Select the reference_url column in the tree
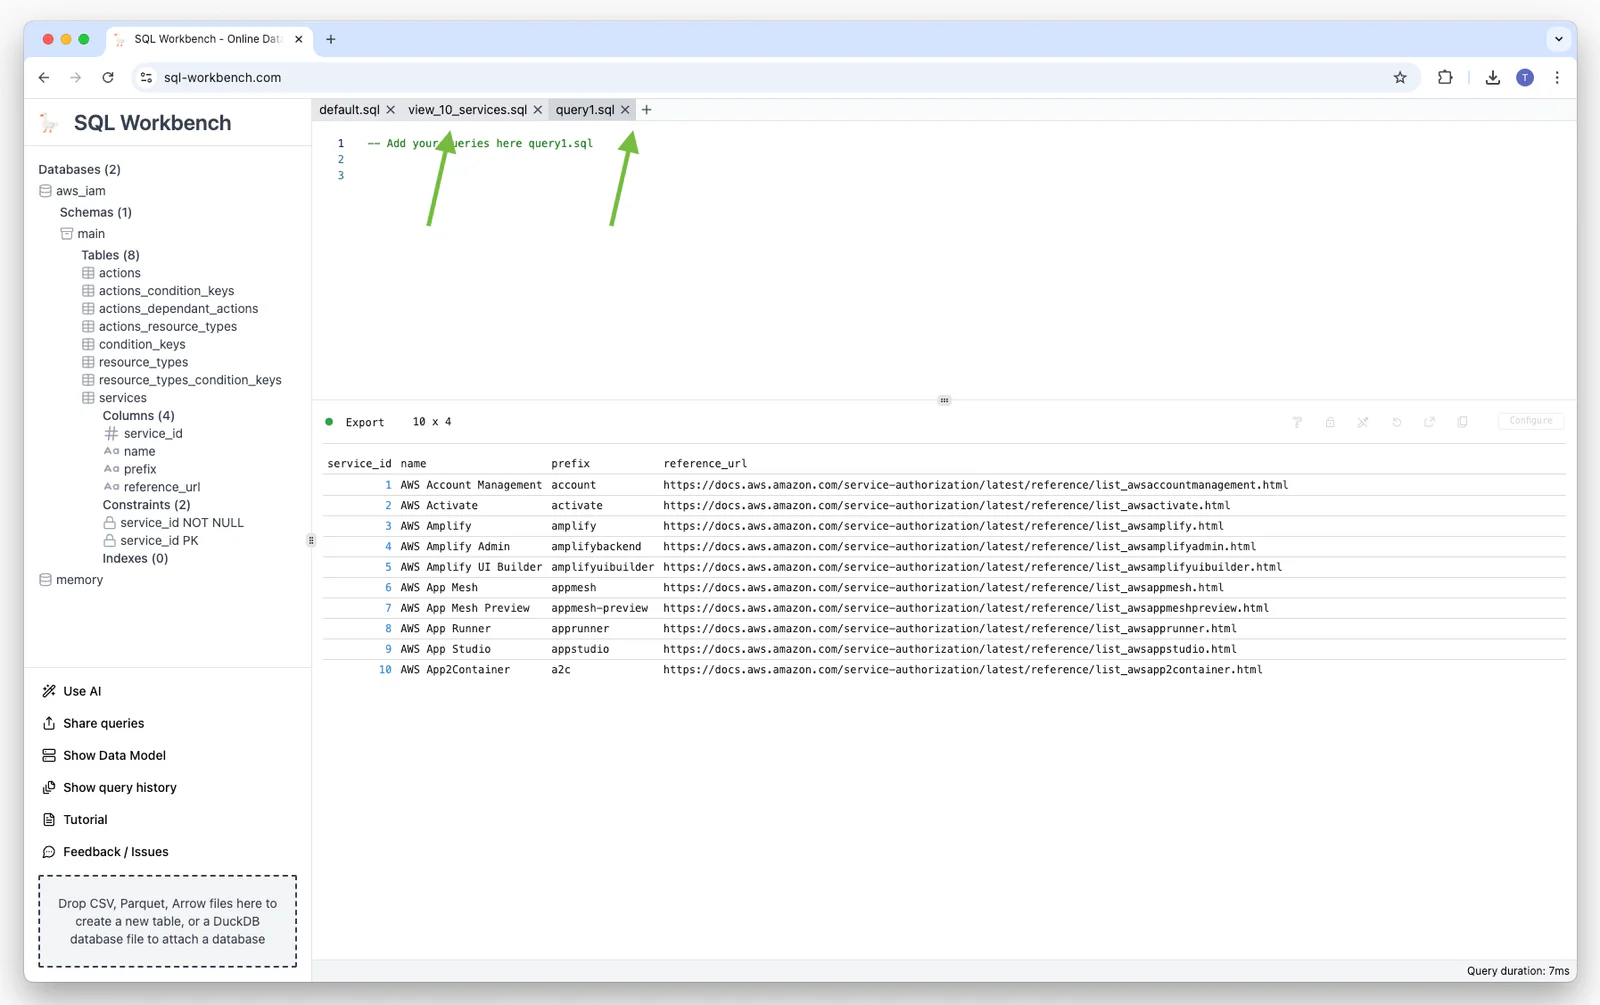The width and height of the screenshot is (1600, 1005). tap(152, 487)
